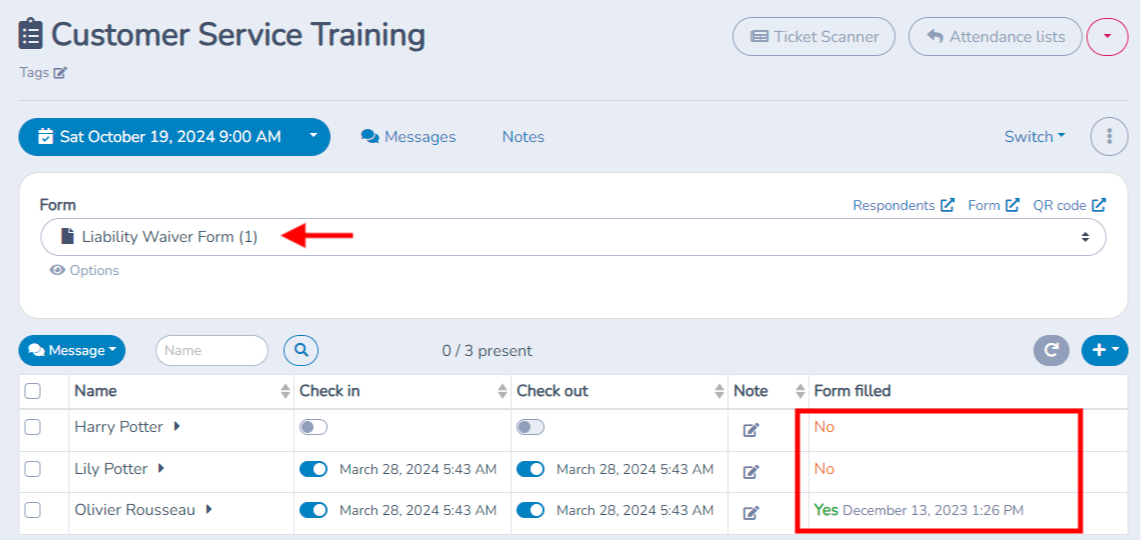The height and width of the screenshot is (540, 1141).
Task: Click the magnifier search button
Action: (x=301, y=350)
